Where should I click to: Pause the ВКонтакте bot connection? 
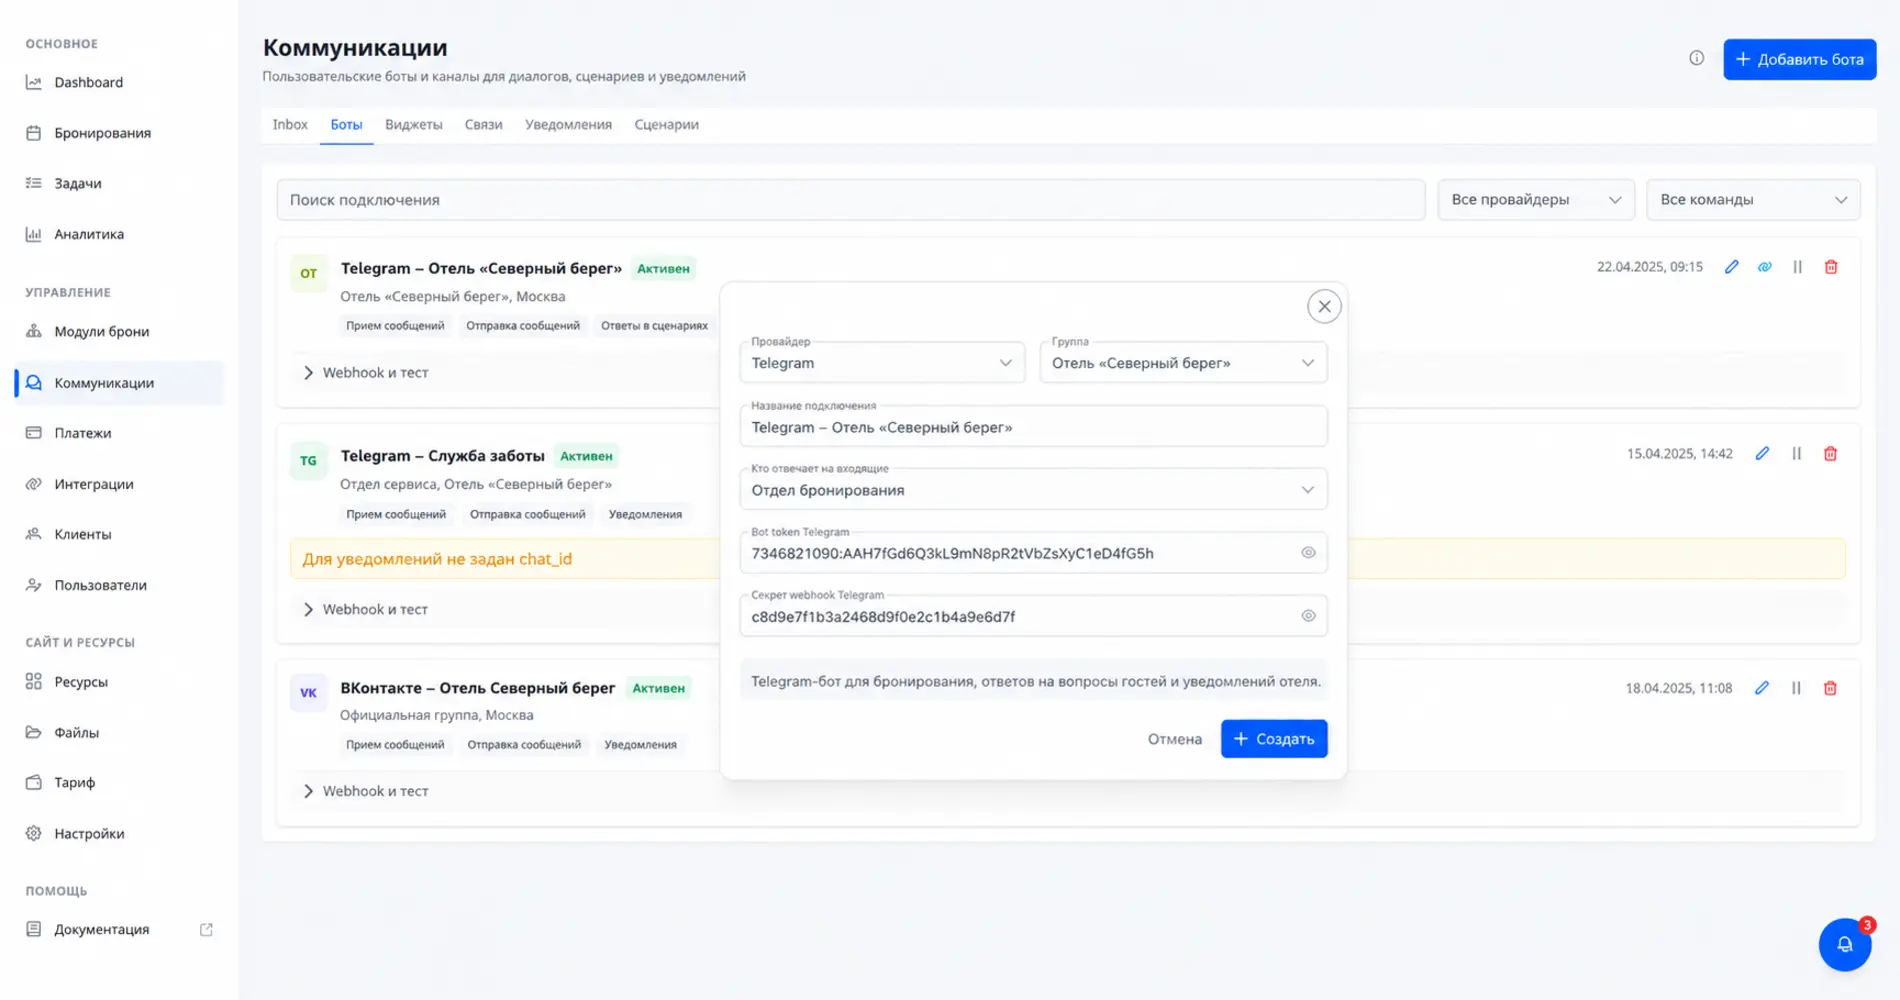[x=1796, y=688]
